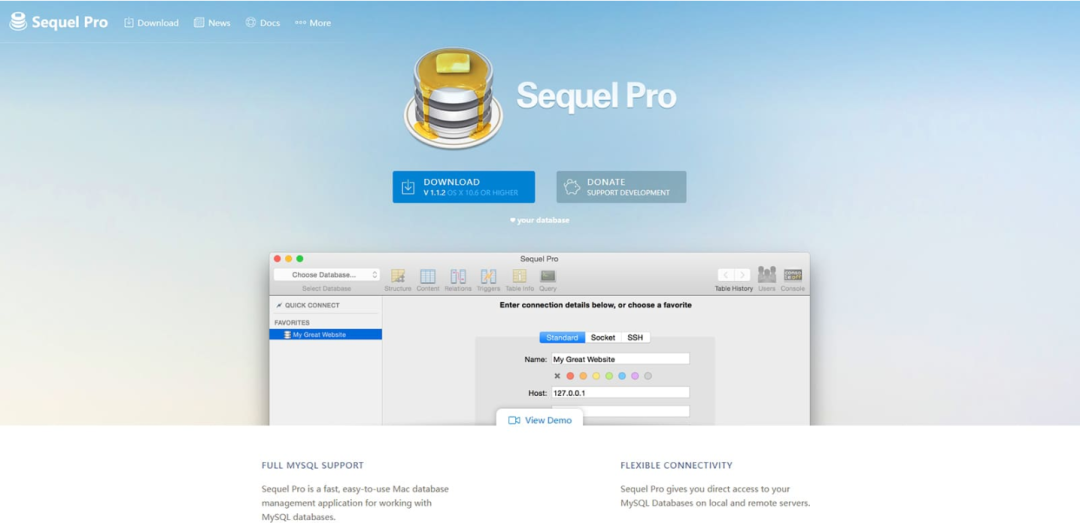The width and height of the screenshot is (1080, 523).
Task: Select the Structure toolbar icon
Action: 397,276
